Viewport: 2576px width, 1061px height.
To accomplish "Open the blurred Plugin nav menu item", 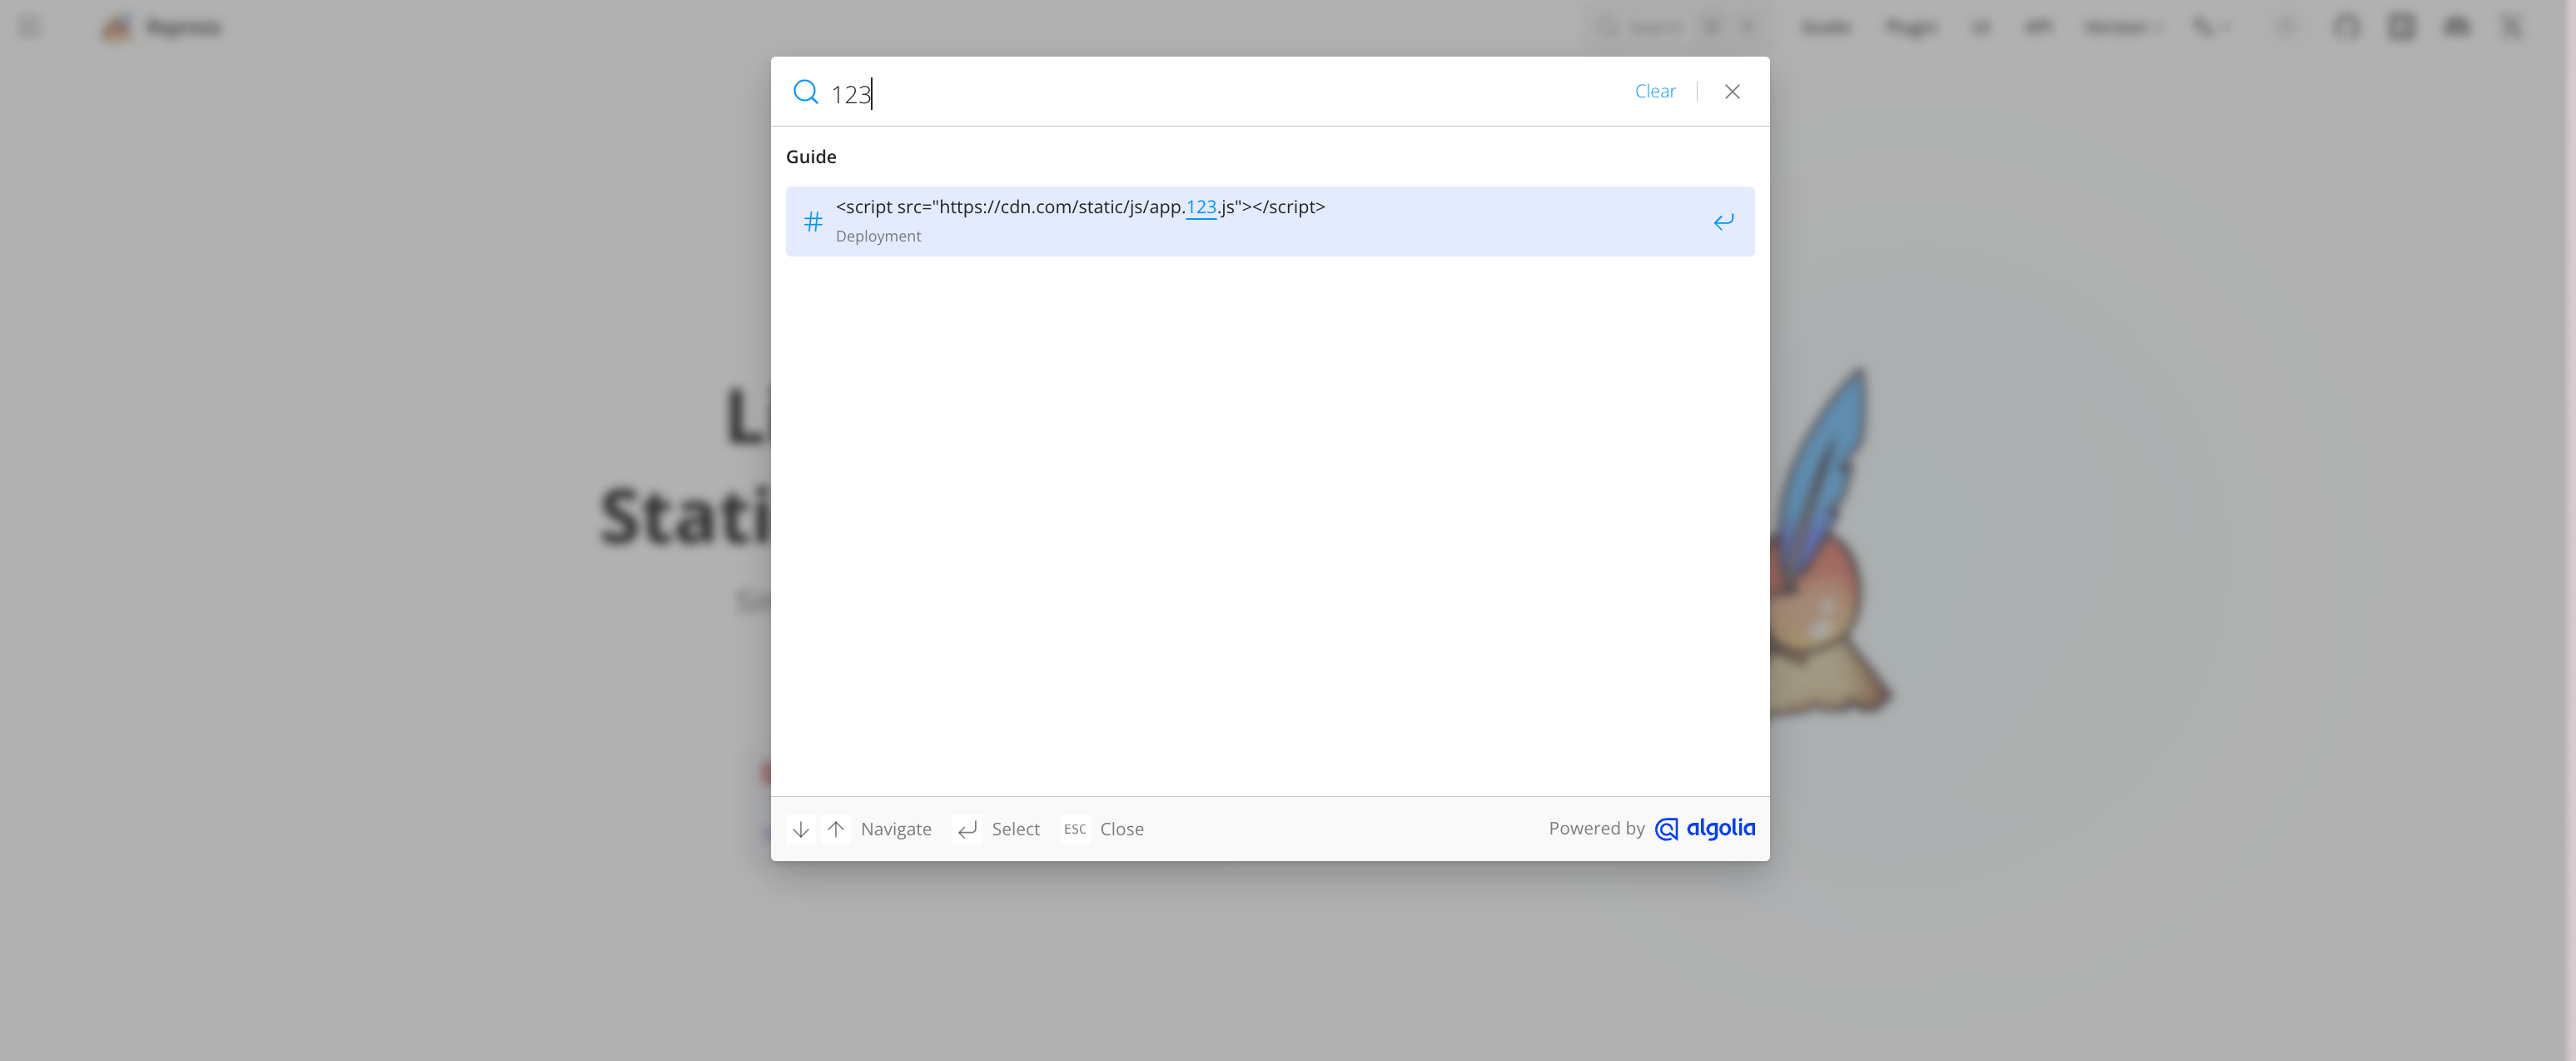I will pyautogui.click(x=1911, y=27).
